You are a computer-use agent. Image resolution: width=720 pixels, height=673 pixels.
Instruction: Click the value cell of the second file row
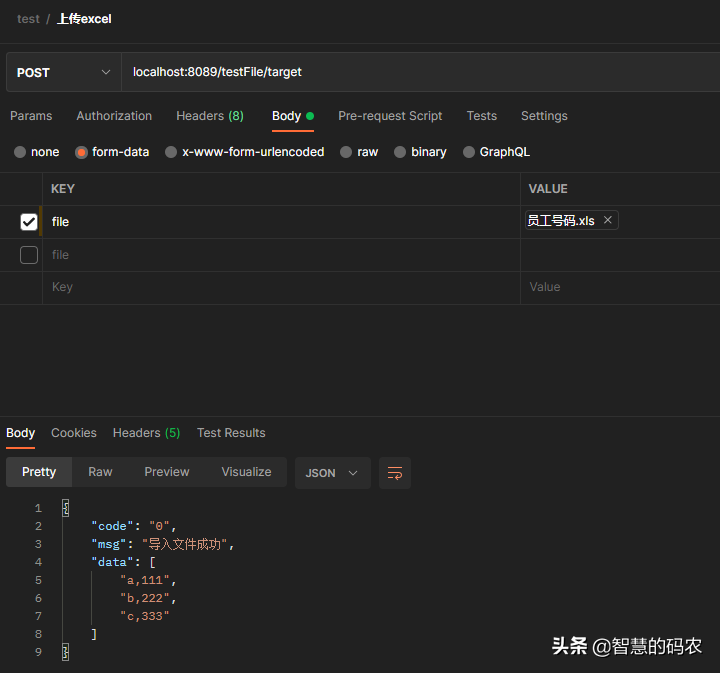coord(620,255)
